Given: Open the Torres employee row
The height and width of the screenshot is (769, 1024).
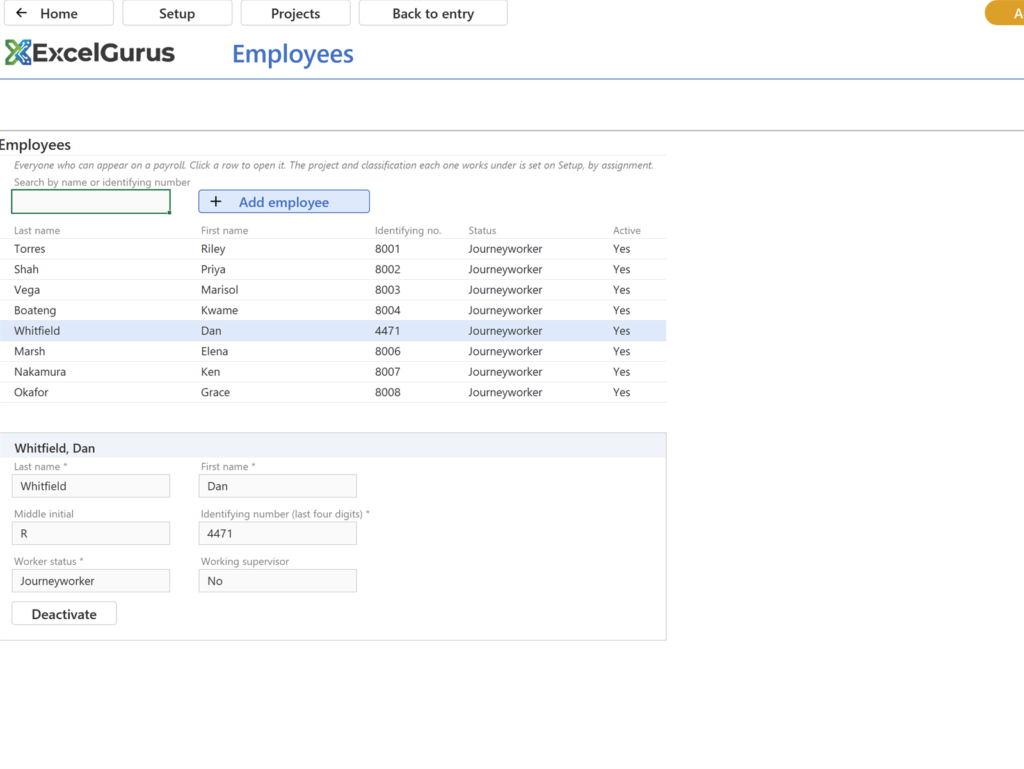Looking at the screenshot, I should pyautogui.click(x=333, y=249).
